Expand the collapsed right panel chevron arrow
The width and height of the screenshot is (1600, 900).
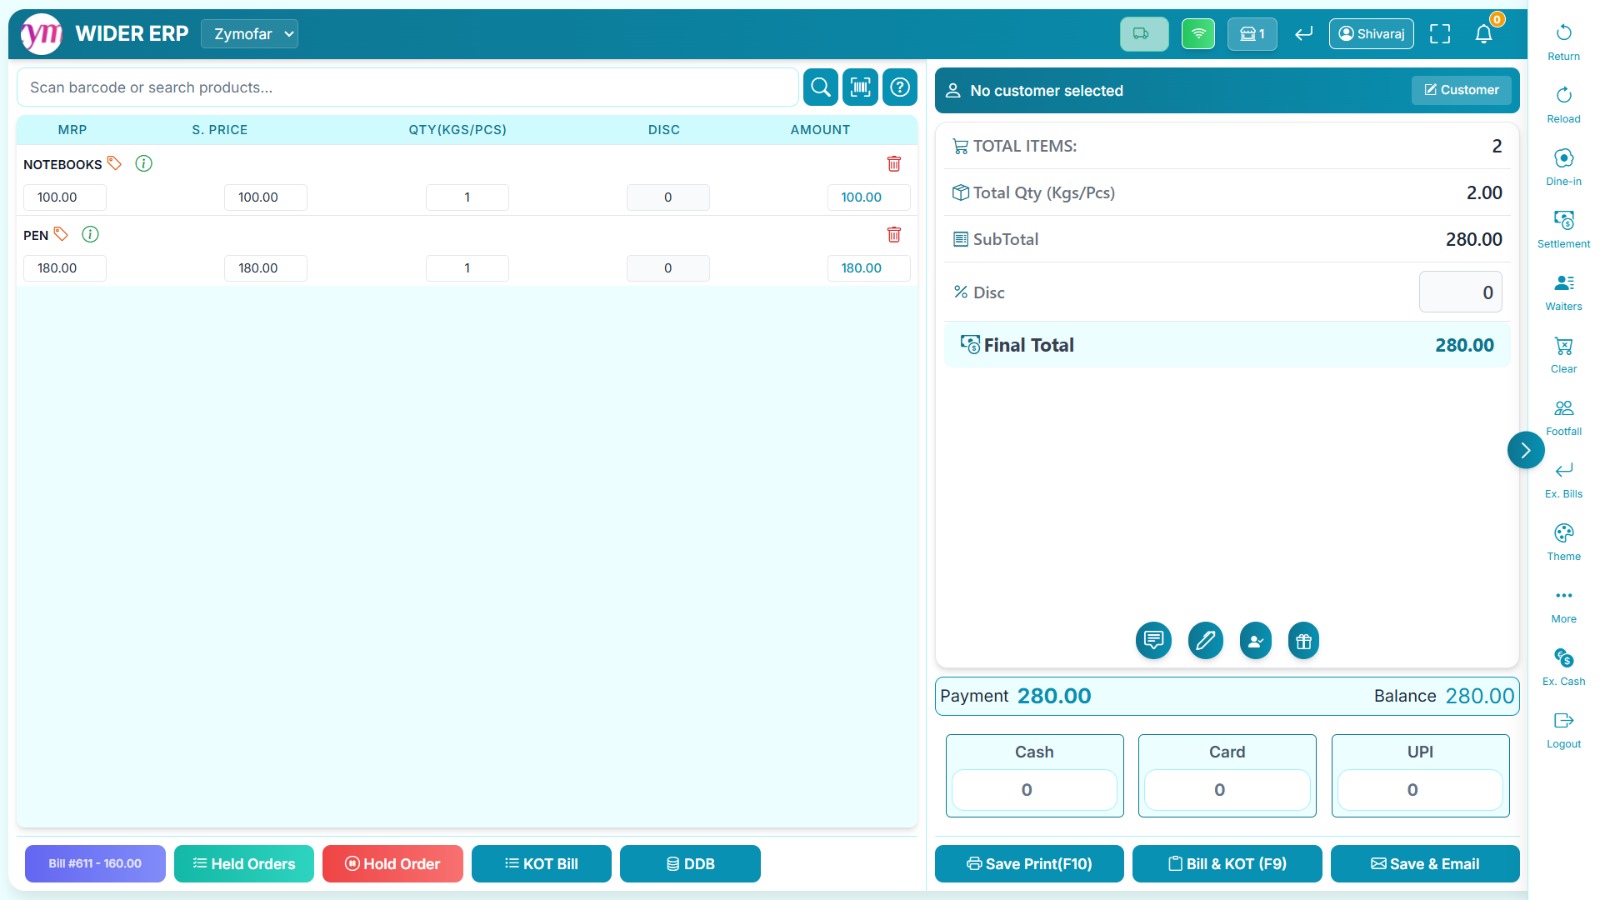[1525, 450]
